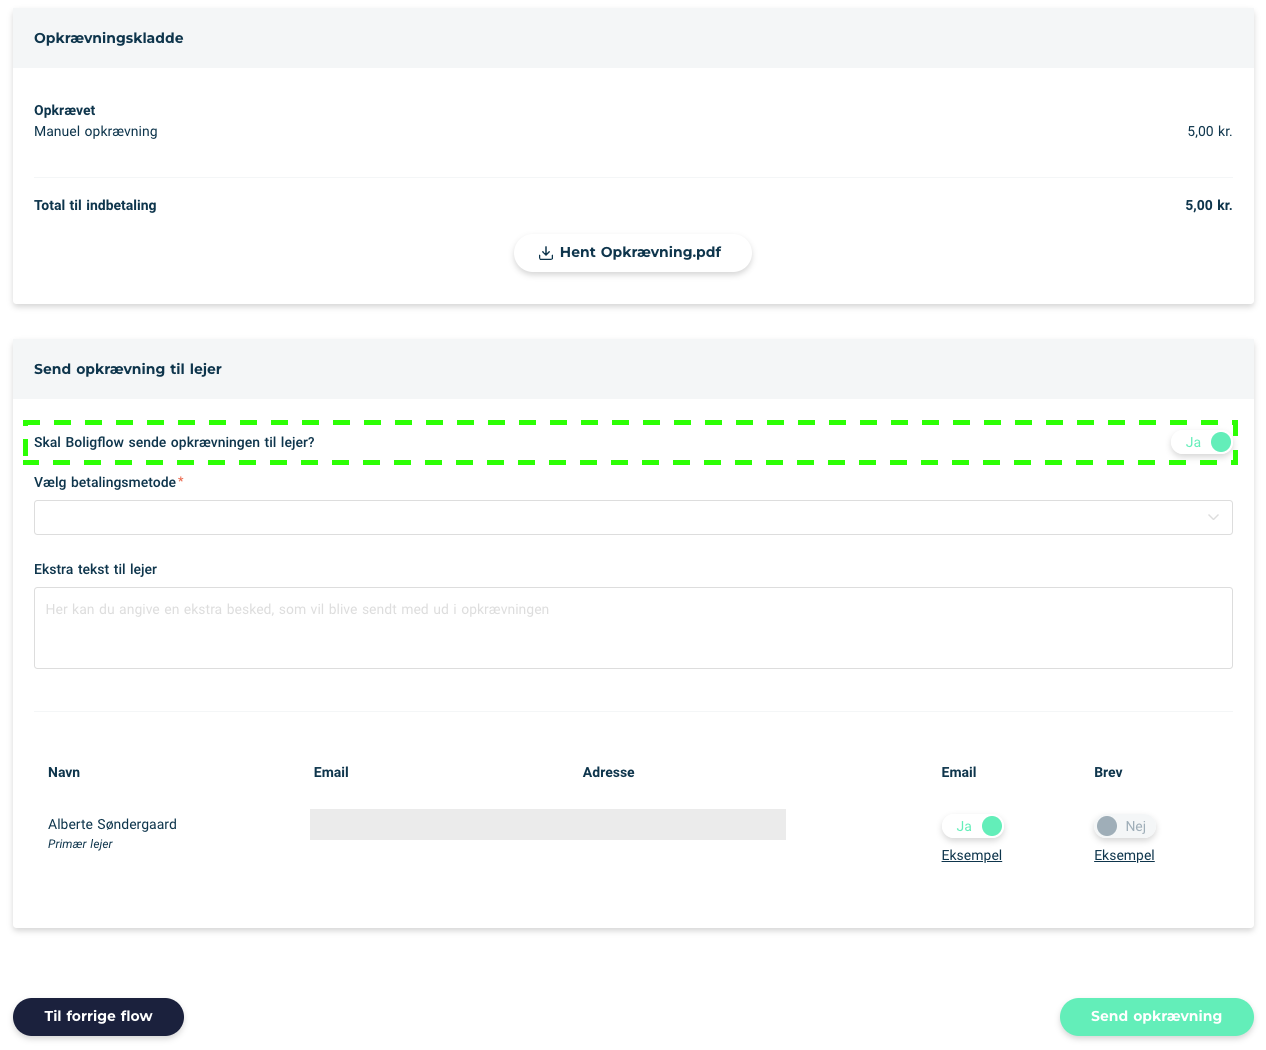Open Eksempel link under Brev toggle
The width and height of the screenshot is (1266, 1050).
click(x=1124, y=855)
